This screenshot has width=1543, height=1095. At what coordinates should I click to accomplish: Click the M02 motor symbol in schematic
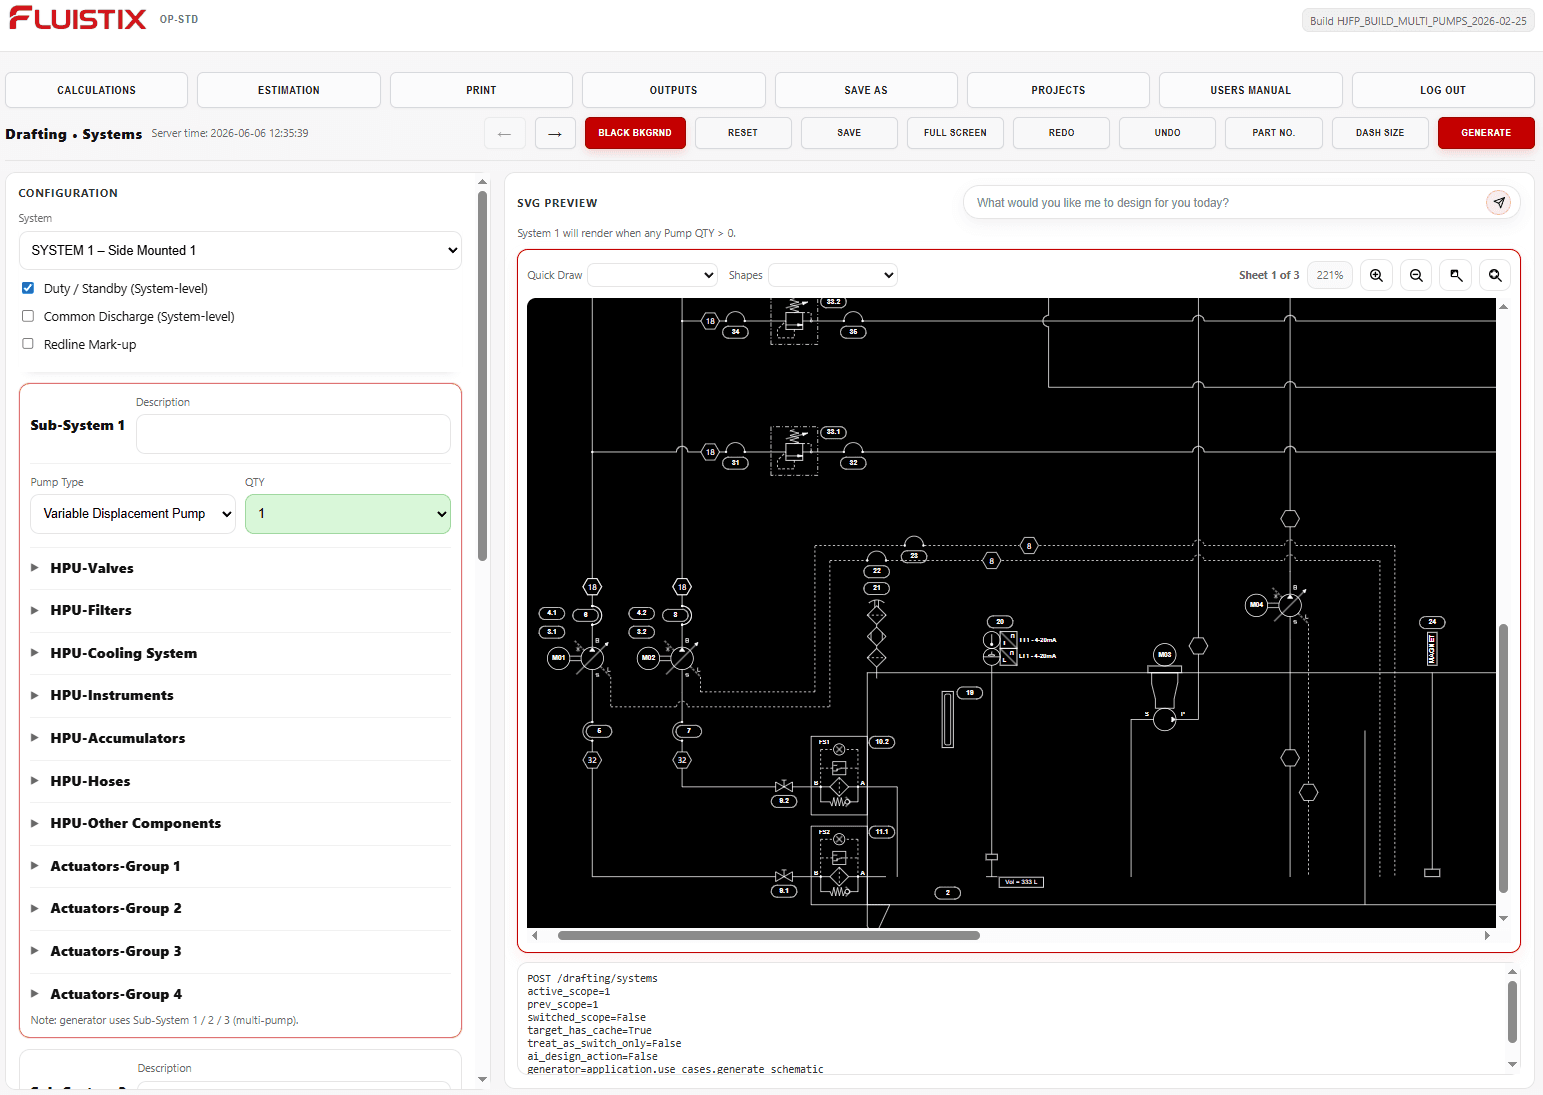648,657
